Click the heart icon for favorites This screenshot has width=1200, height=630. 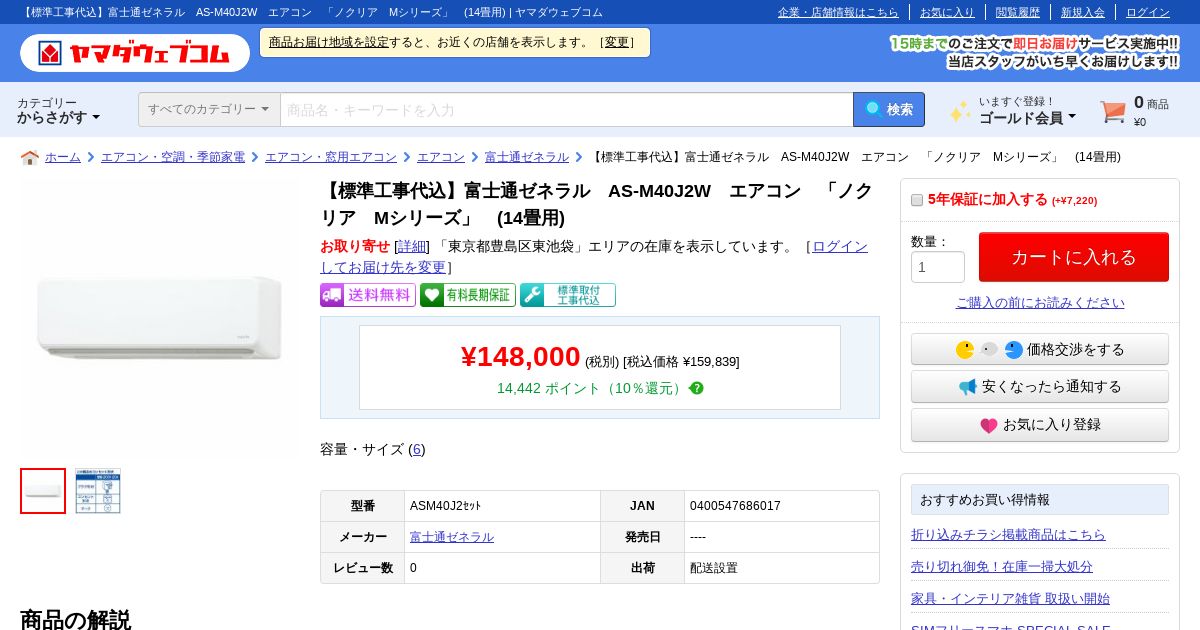point(989,425)
